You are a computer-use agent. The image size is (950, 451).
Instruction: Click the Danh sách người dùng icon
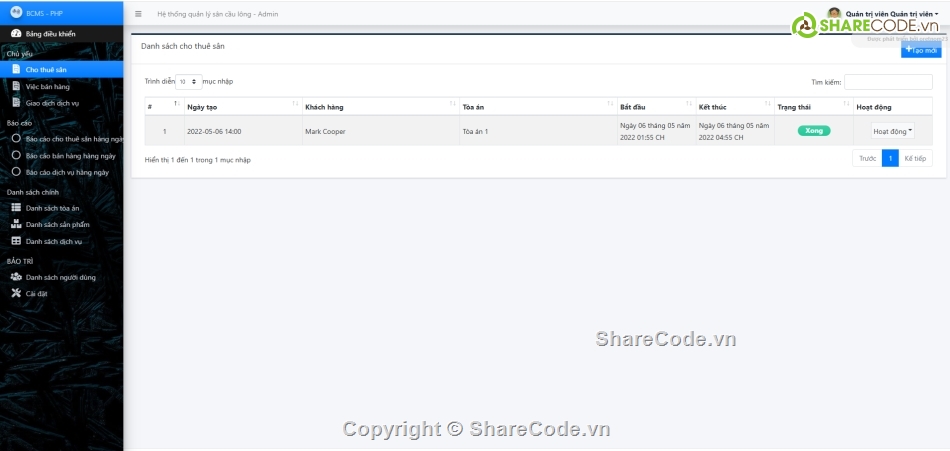[x=15, y=277]
